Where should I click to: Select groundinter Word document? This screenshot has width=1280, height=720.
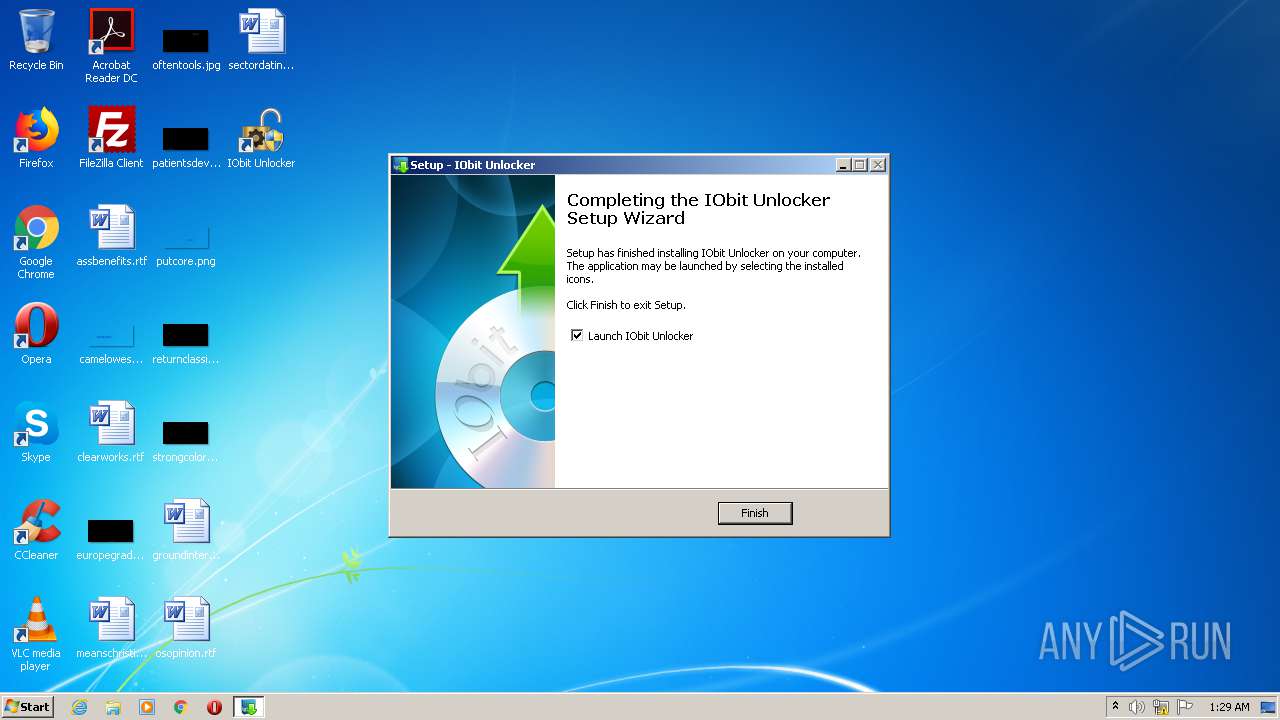186,530
